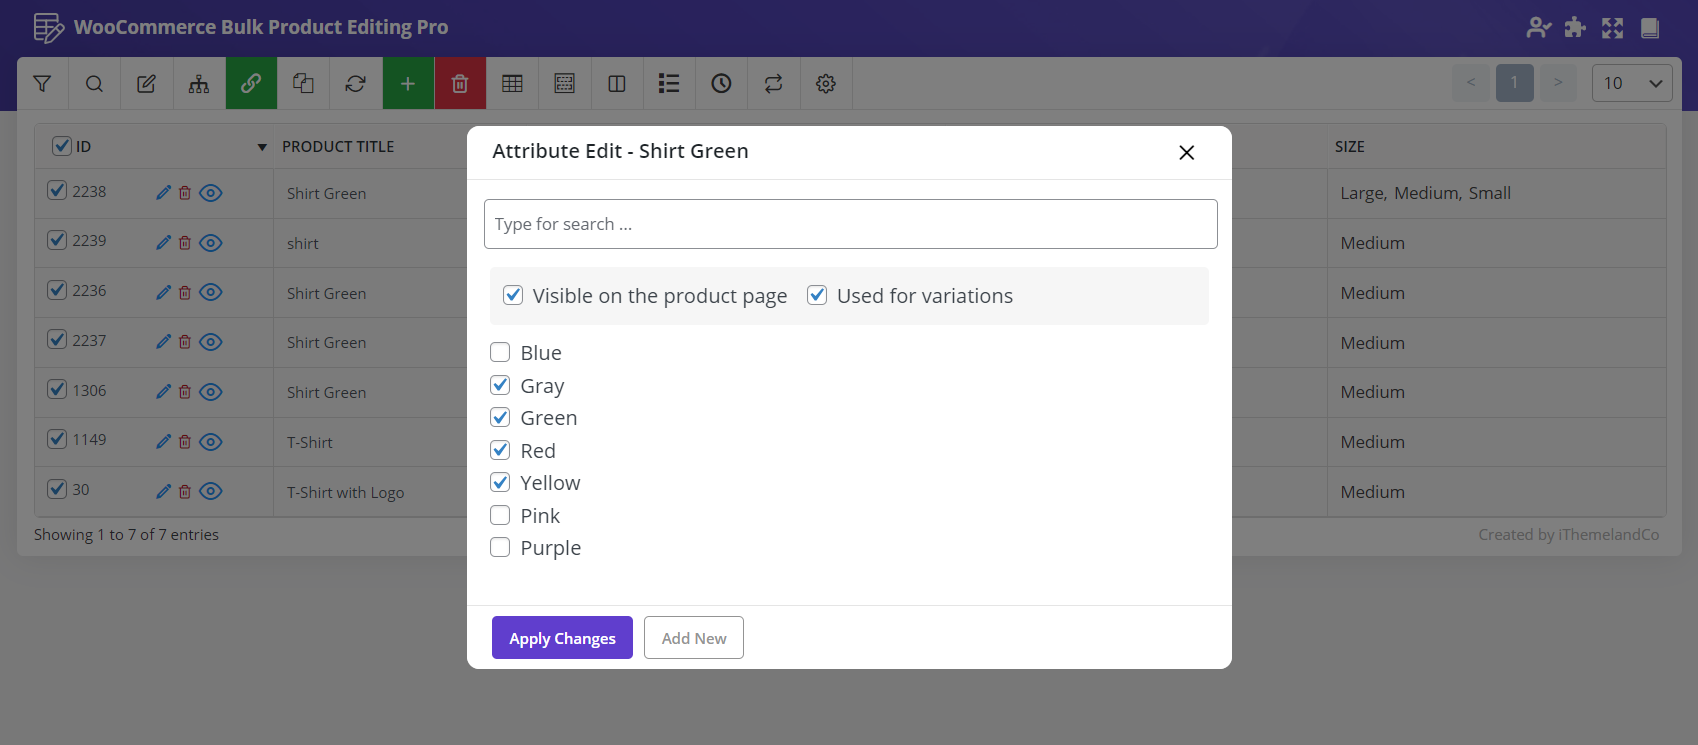Open the history clock icon

(x=721, y=84)
